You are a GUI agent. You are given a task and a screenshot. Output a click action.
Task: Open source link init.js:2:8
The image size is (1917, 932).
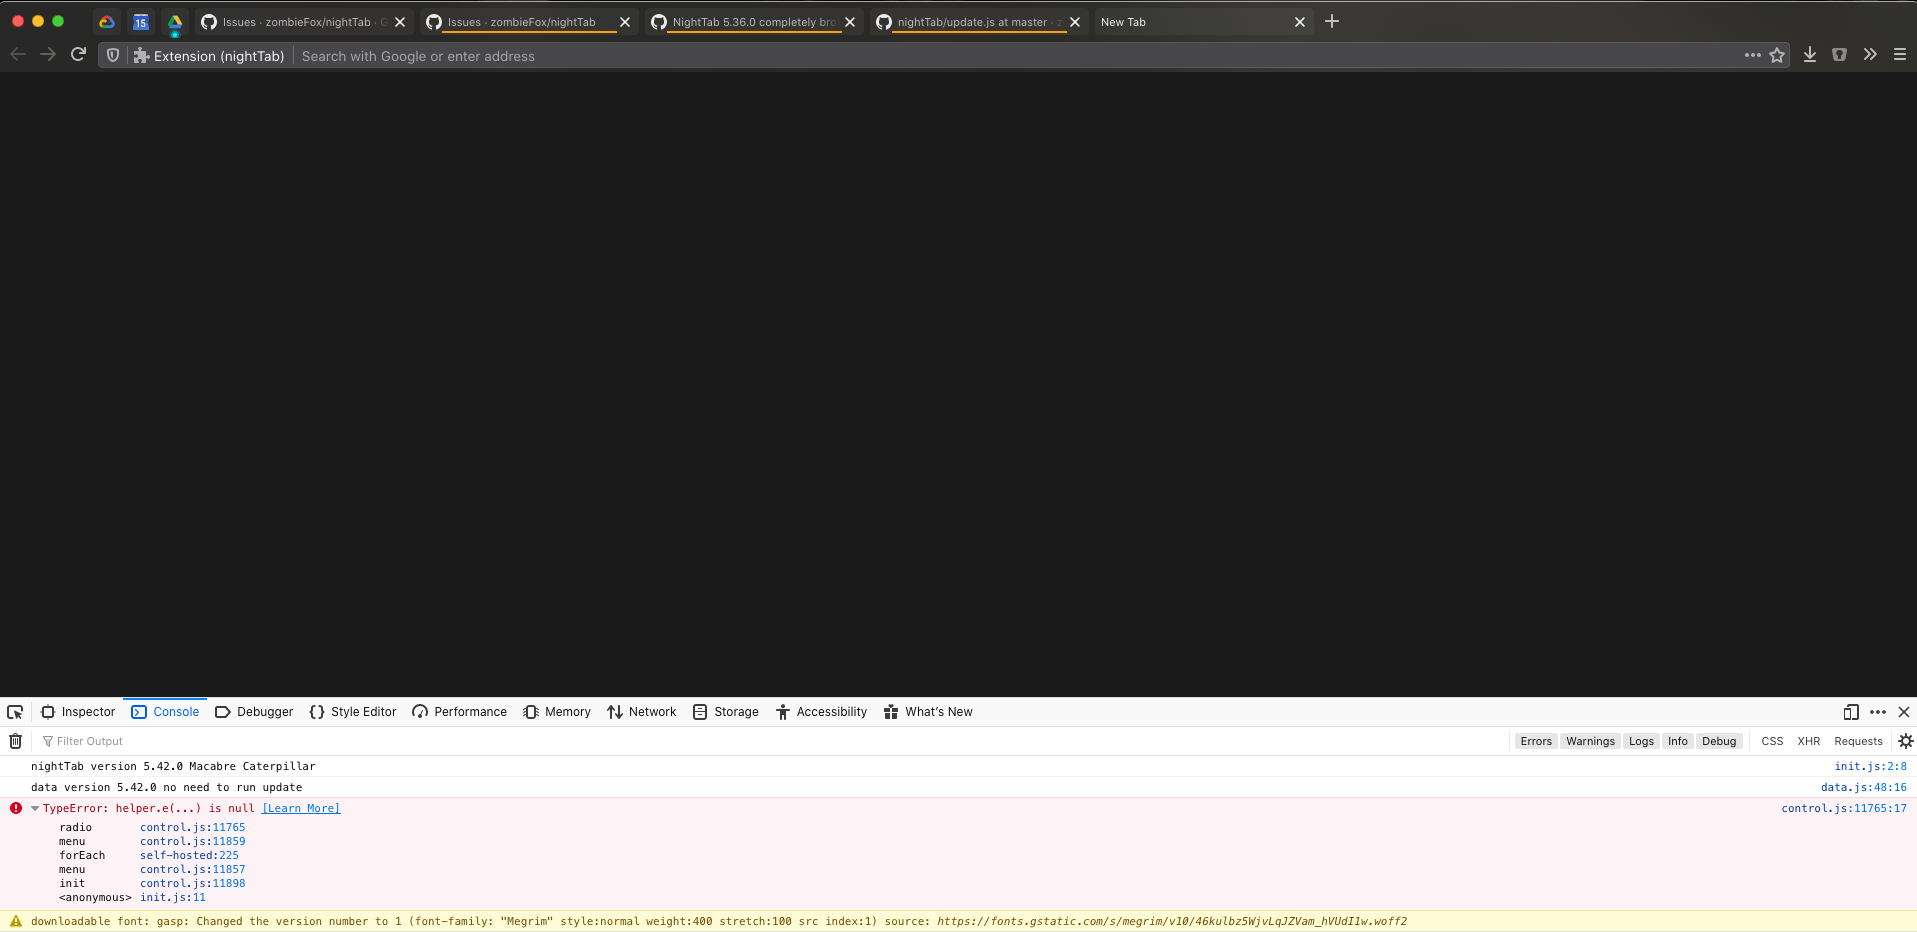pyautogui.click(x=1870, y=766)
